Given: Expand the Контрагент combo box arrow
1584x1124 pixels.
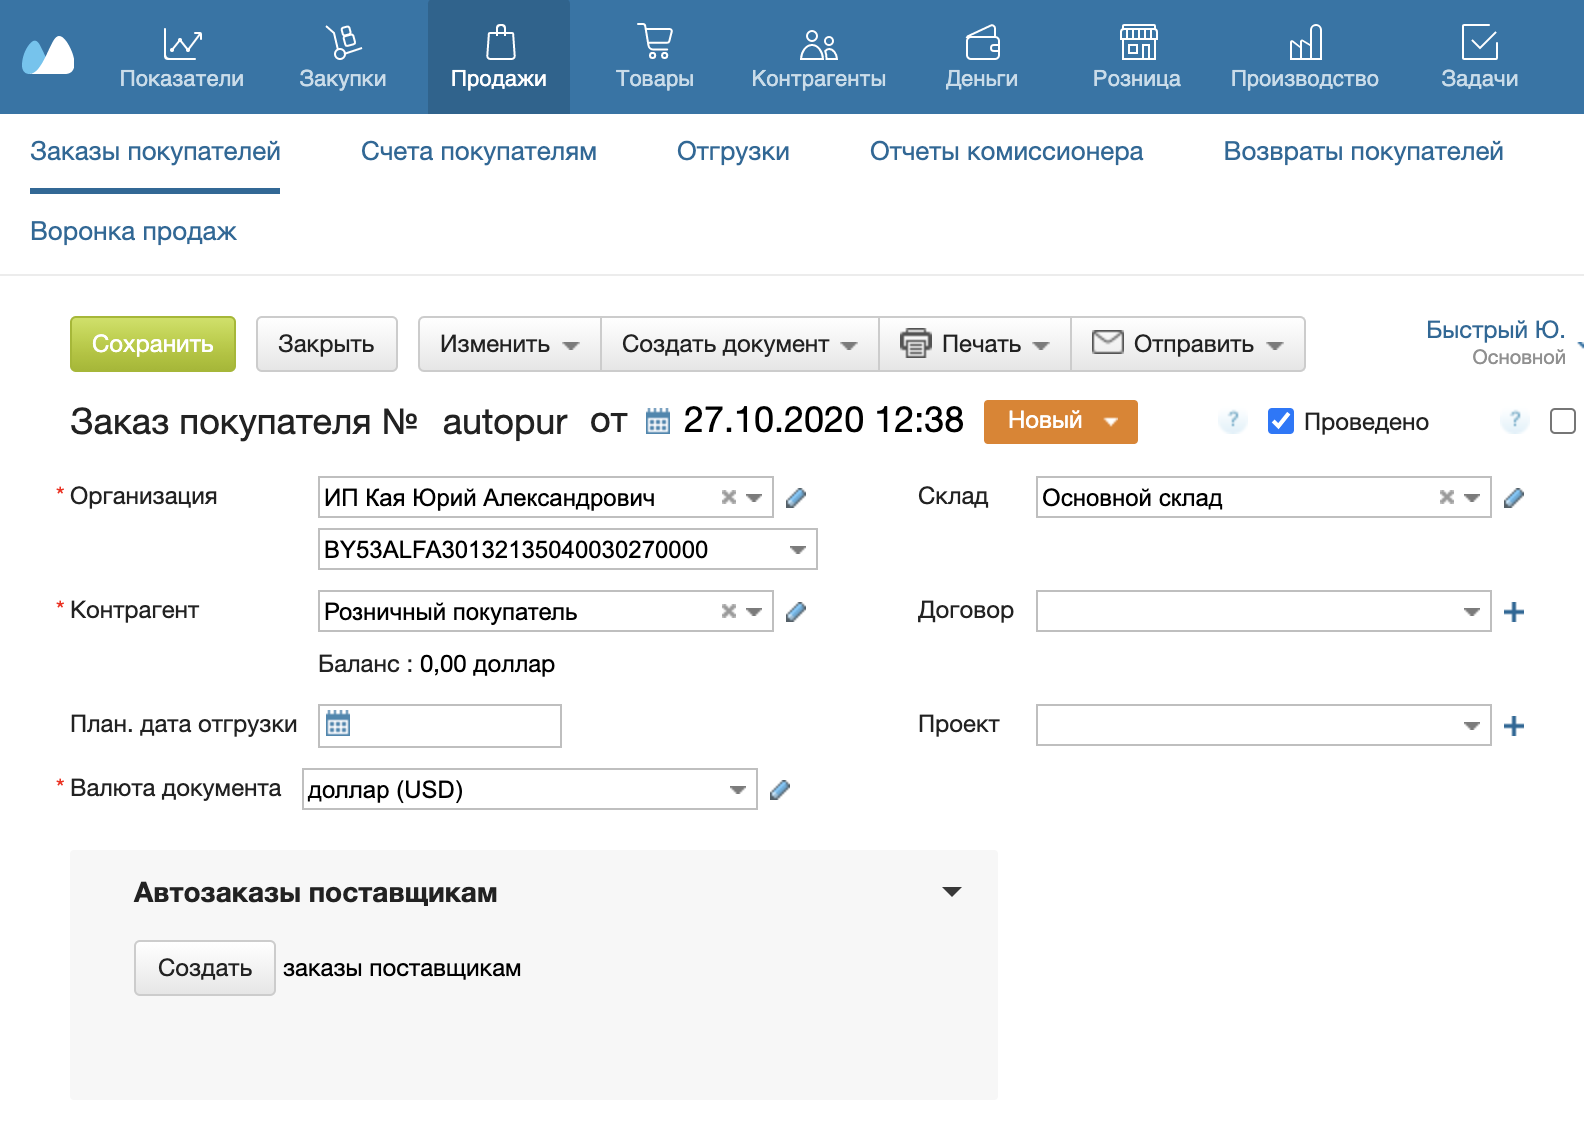Looking at the screenshot, I should pos(754,611).
